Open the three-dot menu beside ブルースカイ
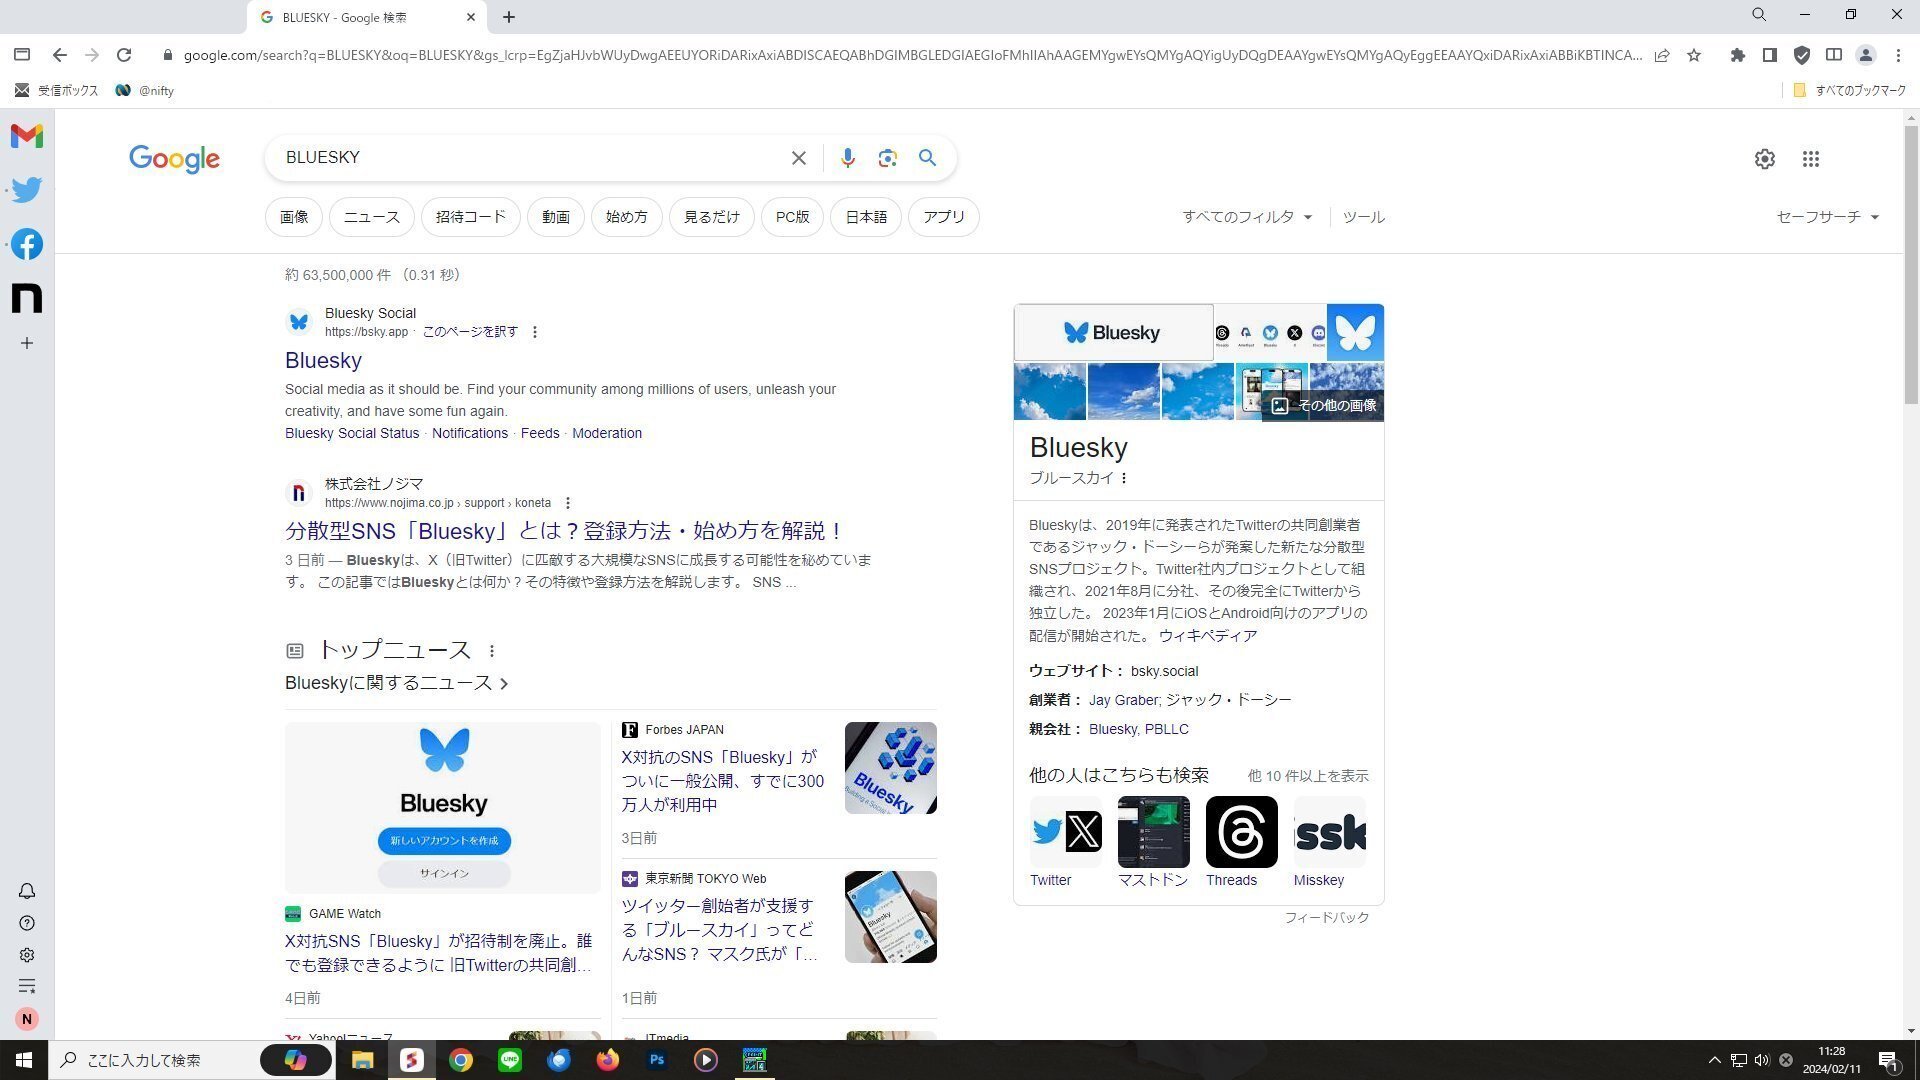 [1124, 478]
